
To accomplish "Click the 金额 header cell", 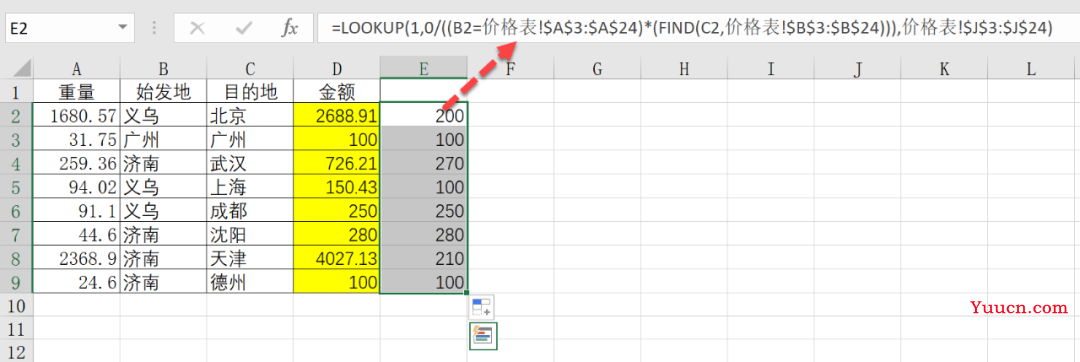I will coord(337,92).
